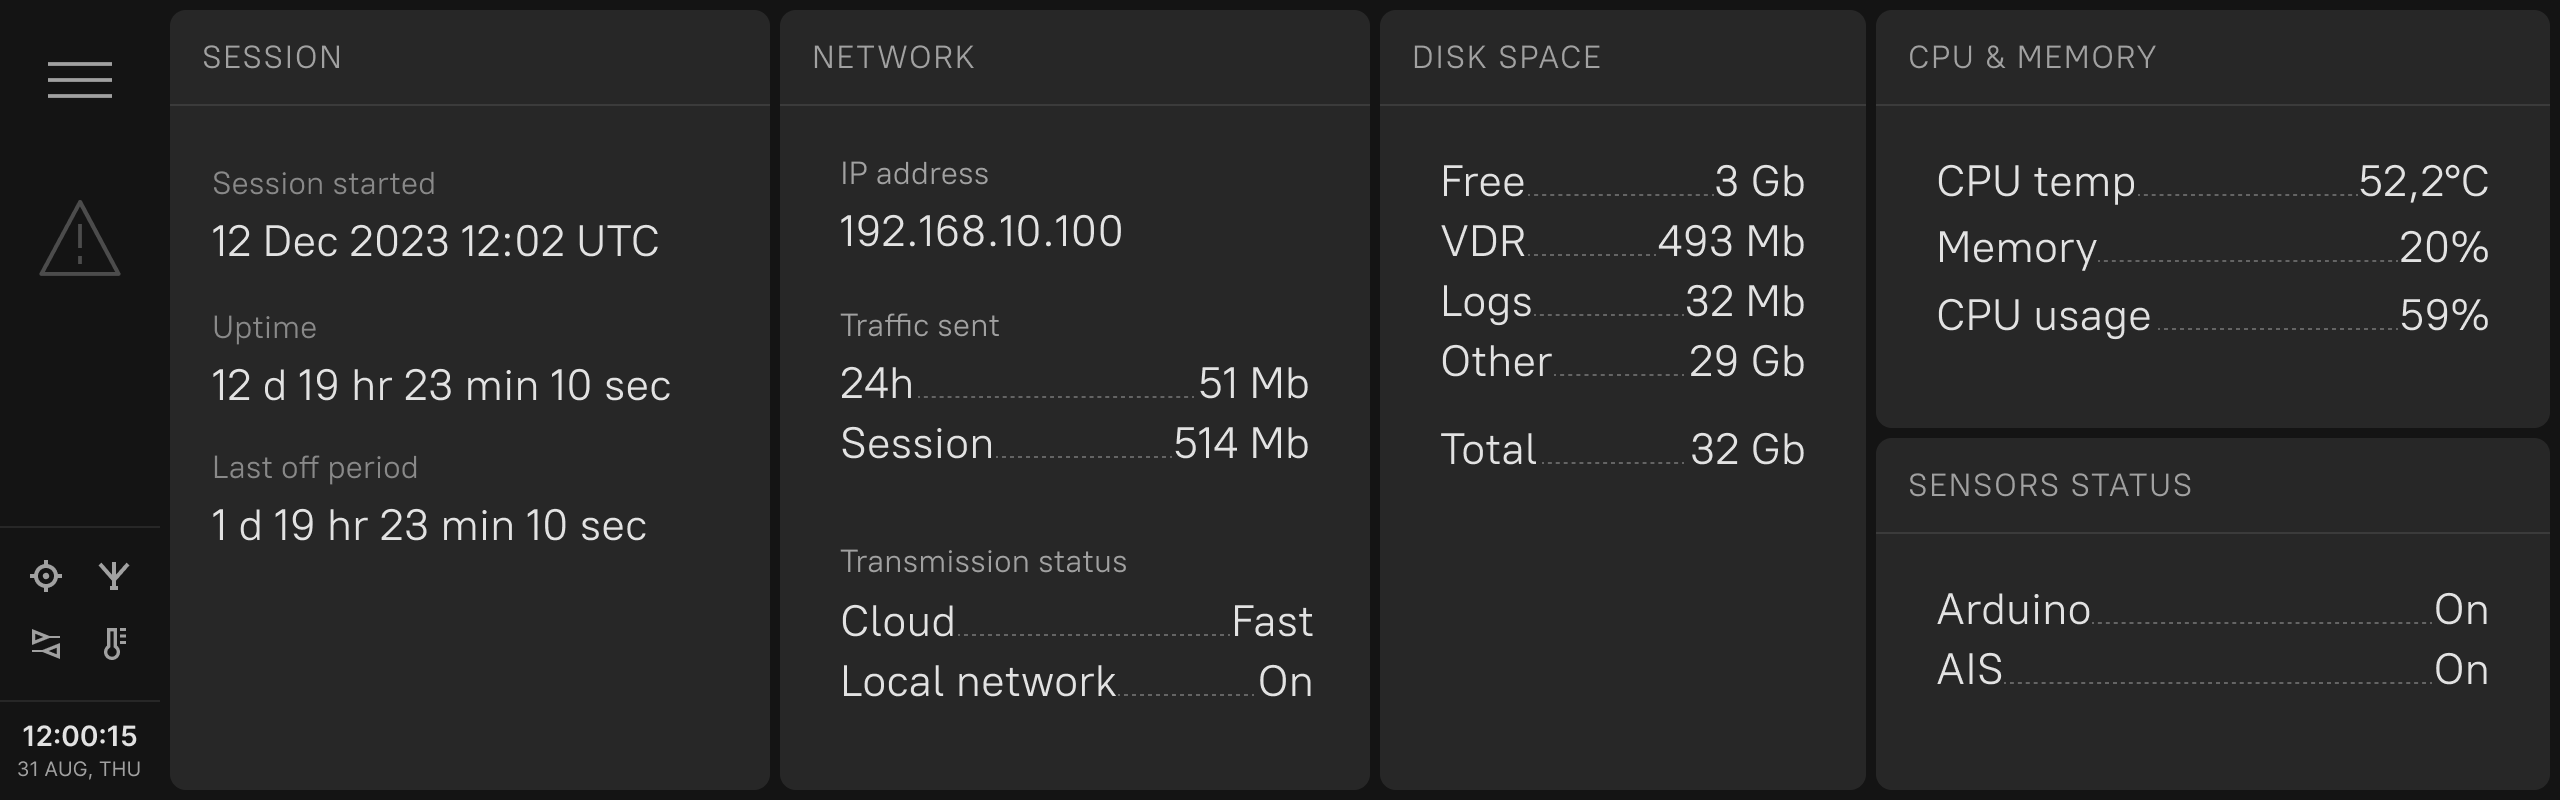The width and height of the screenshot is (2560, 800).
Task: Select the Session panel header
Action: (272, 58)
